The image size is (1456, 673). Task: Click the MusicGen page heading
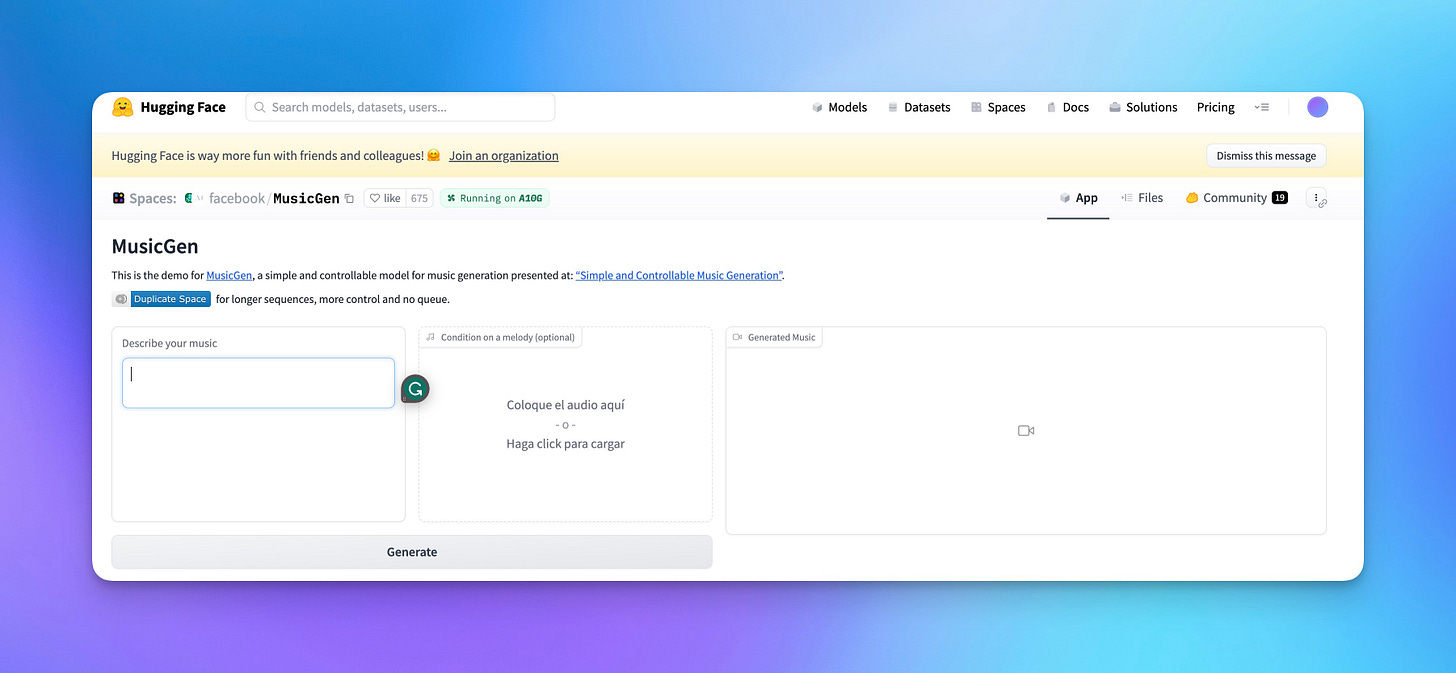pyautogui.click(x=155, y=247)
